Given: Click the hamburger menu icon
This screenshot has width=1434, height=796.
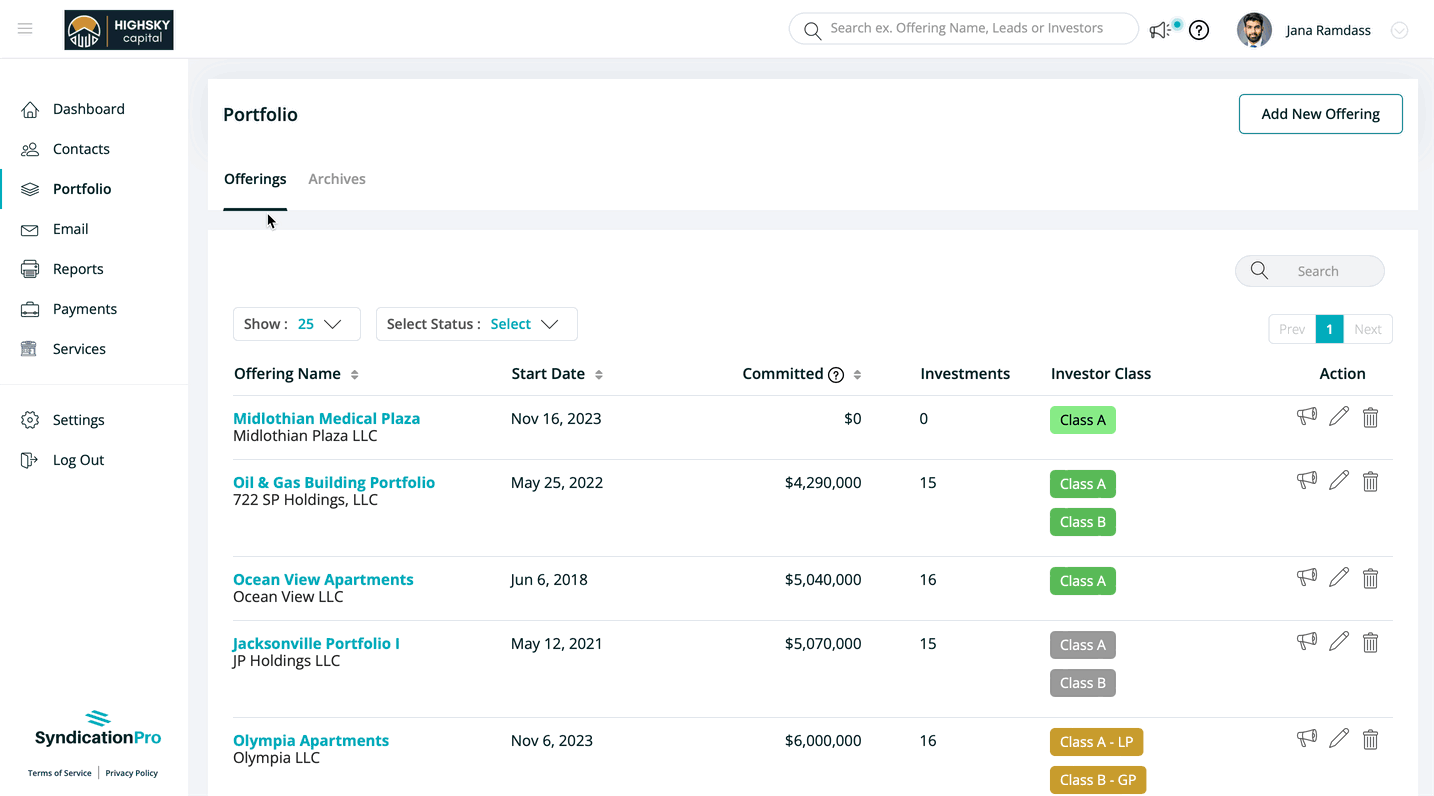Looking at the screenshot, I should tap(25, 29).
